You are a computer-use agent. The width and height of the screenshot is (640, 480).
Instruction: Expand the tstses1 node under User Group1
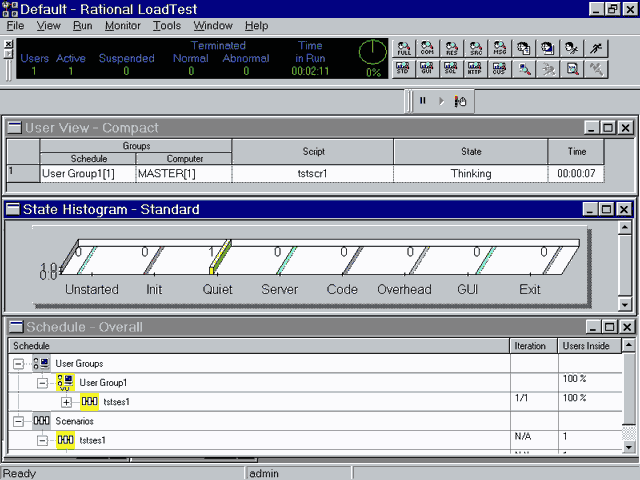click(66, 402)
